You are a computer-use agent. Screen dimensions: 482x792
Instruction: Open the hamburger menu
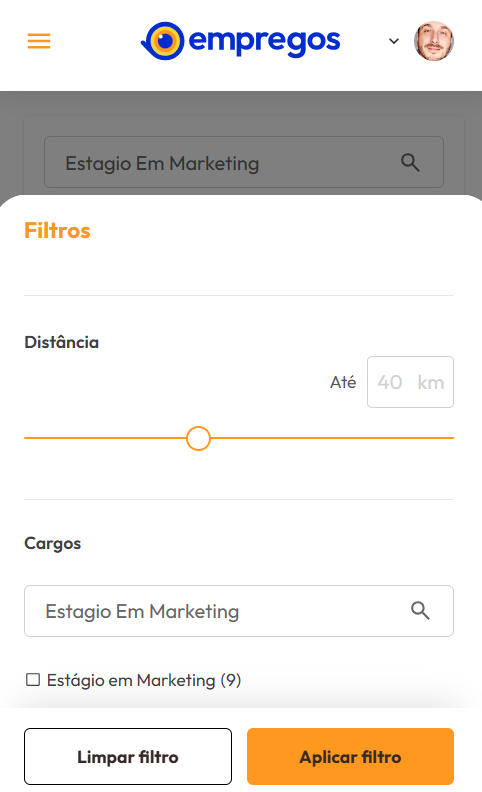39,41
